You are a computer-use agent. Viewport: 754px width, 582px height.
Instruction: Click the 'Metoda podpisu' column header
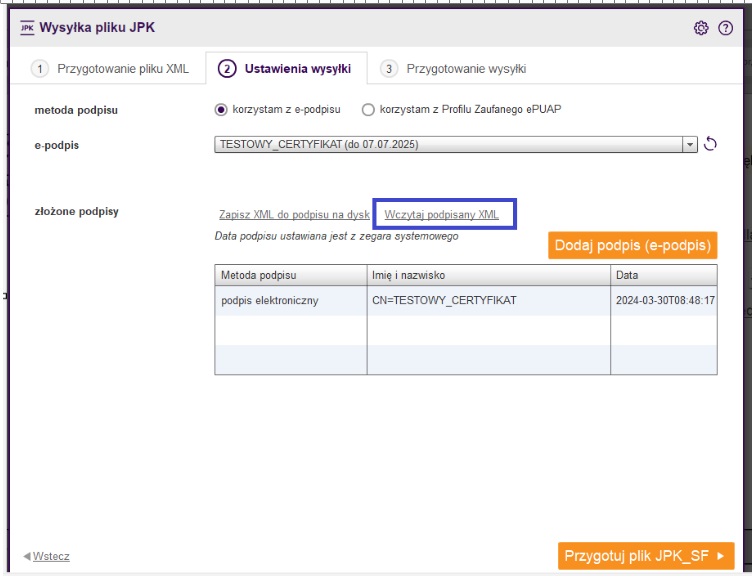click(290, 275)
